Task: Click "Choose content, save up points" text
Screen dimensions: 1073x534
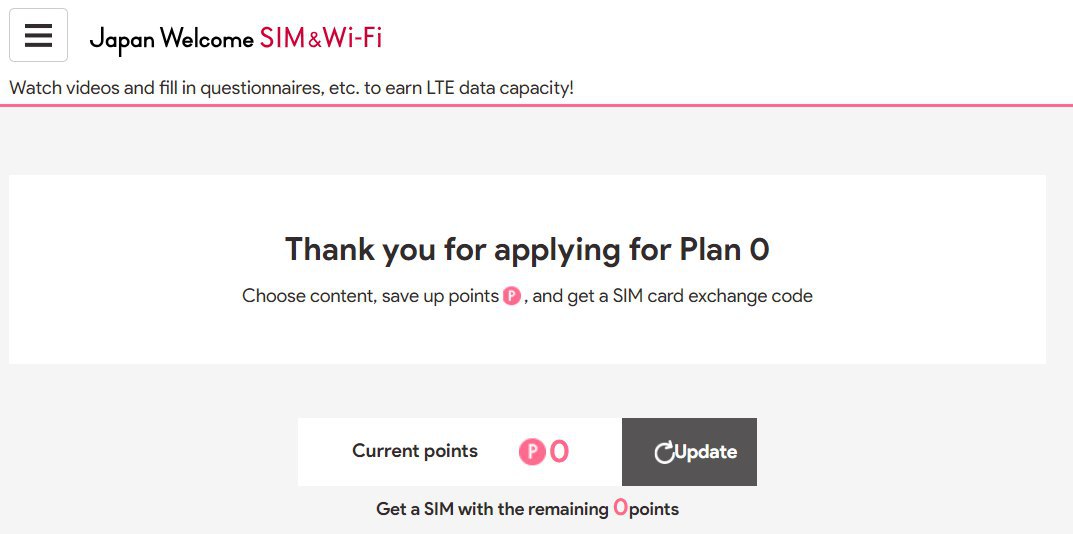Action: [x=370, y=296]
